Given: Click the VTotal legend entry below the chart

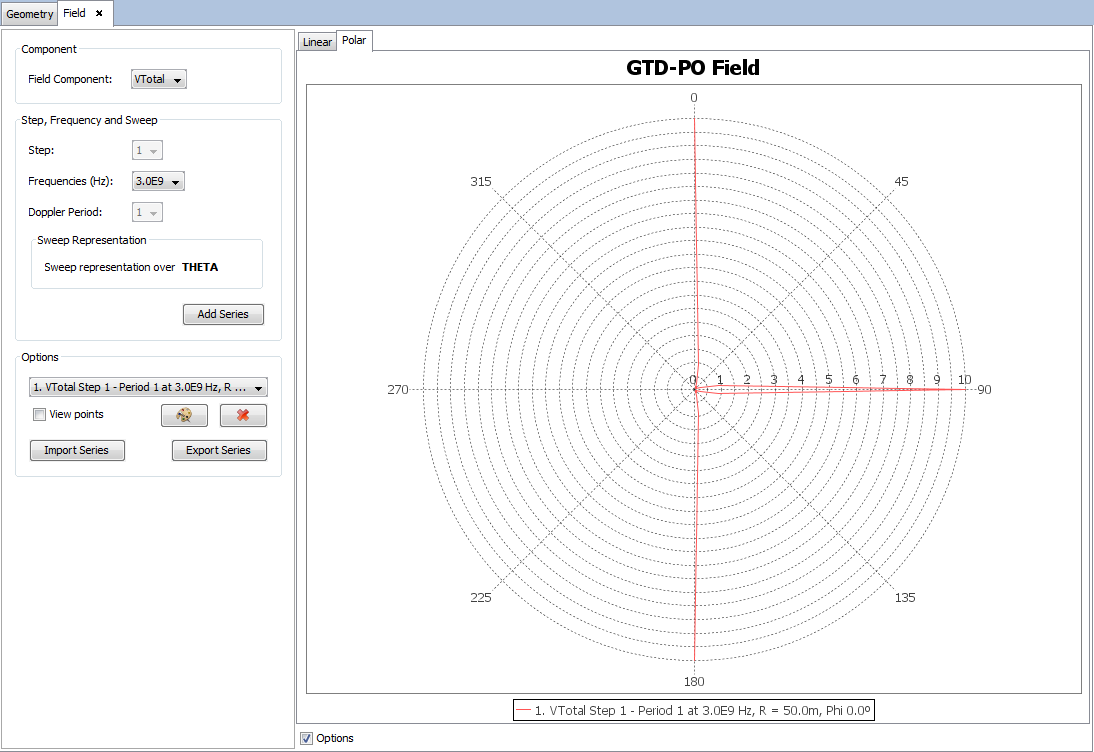Looking at the screenshot, I should (694, 710).
